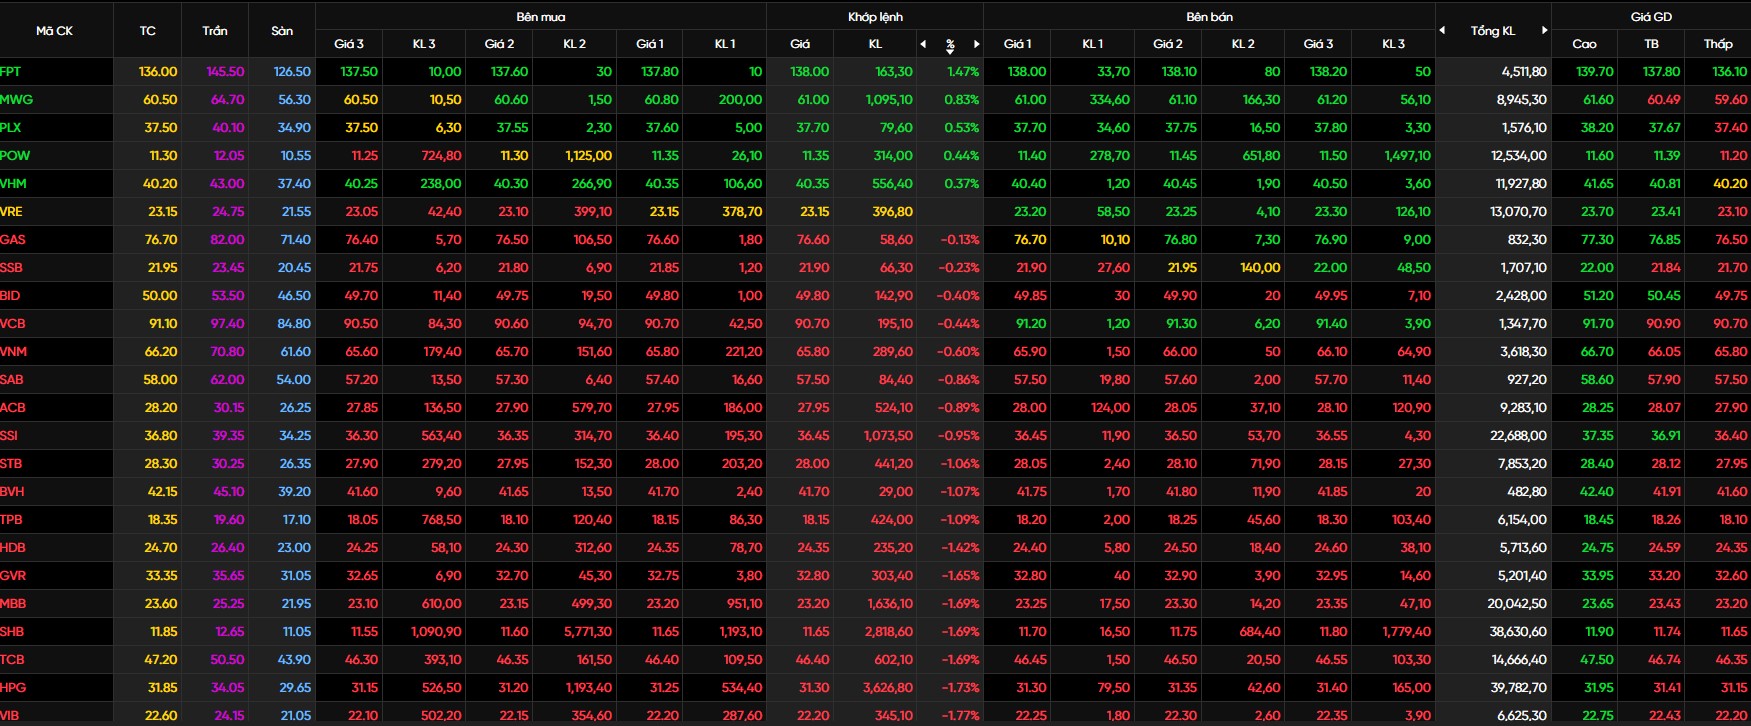This screenshot has width=1751, height=726.
Task: Select the TCB ticker symbol
Action: tap(13, 660)
